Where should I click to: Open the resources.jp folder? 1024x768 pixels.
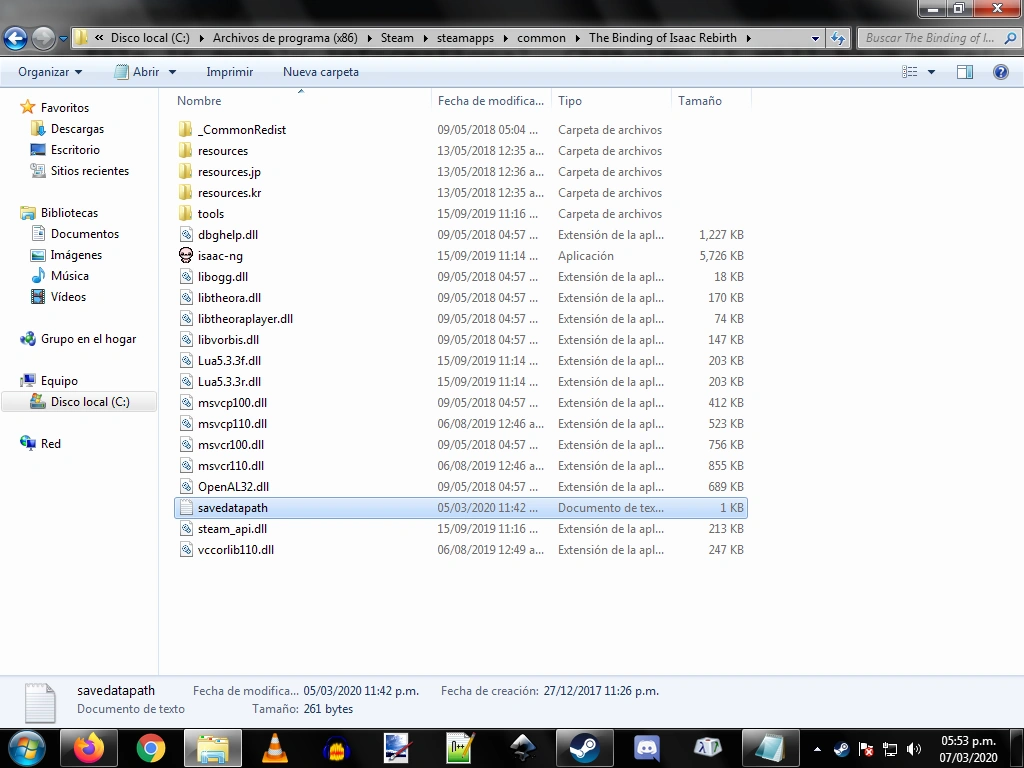tap(229, 172)
